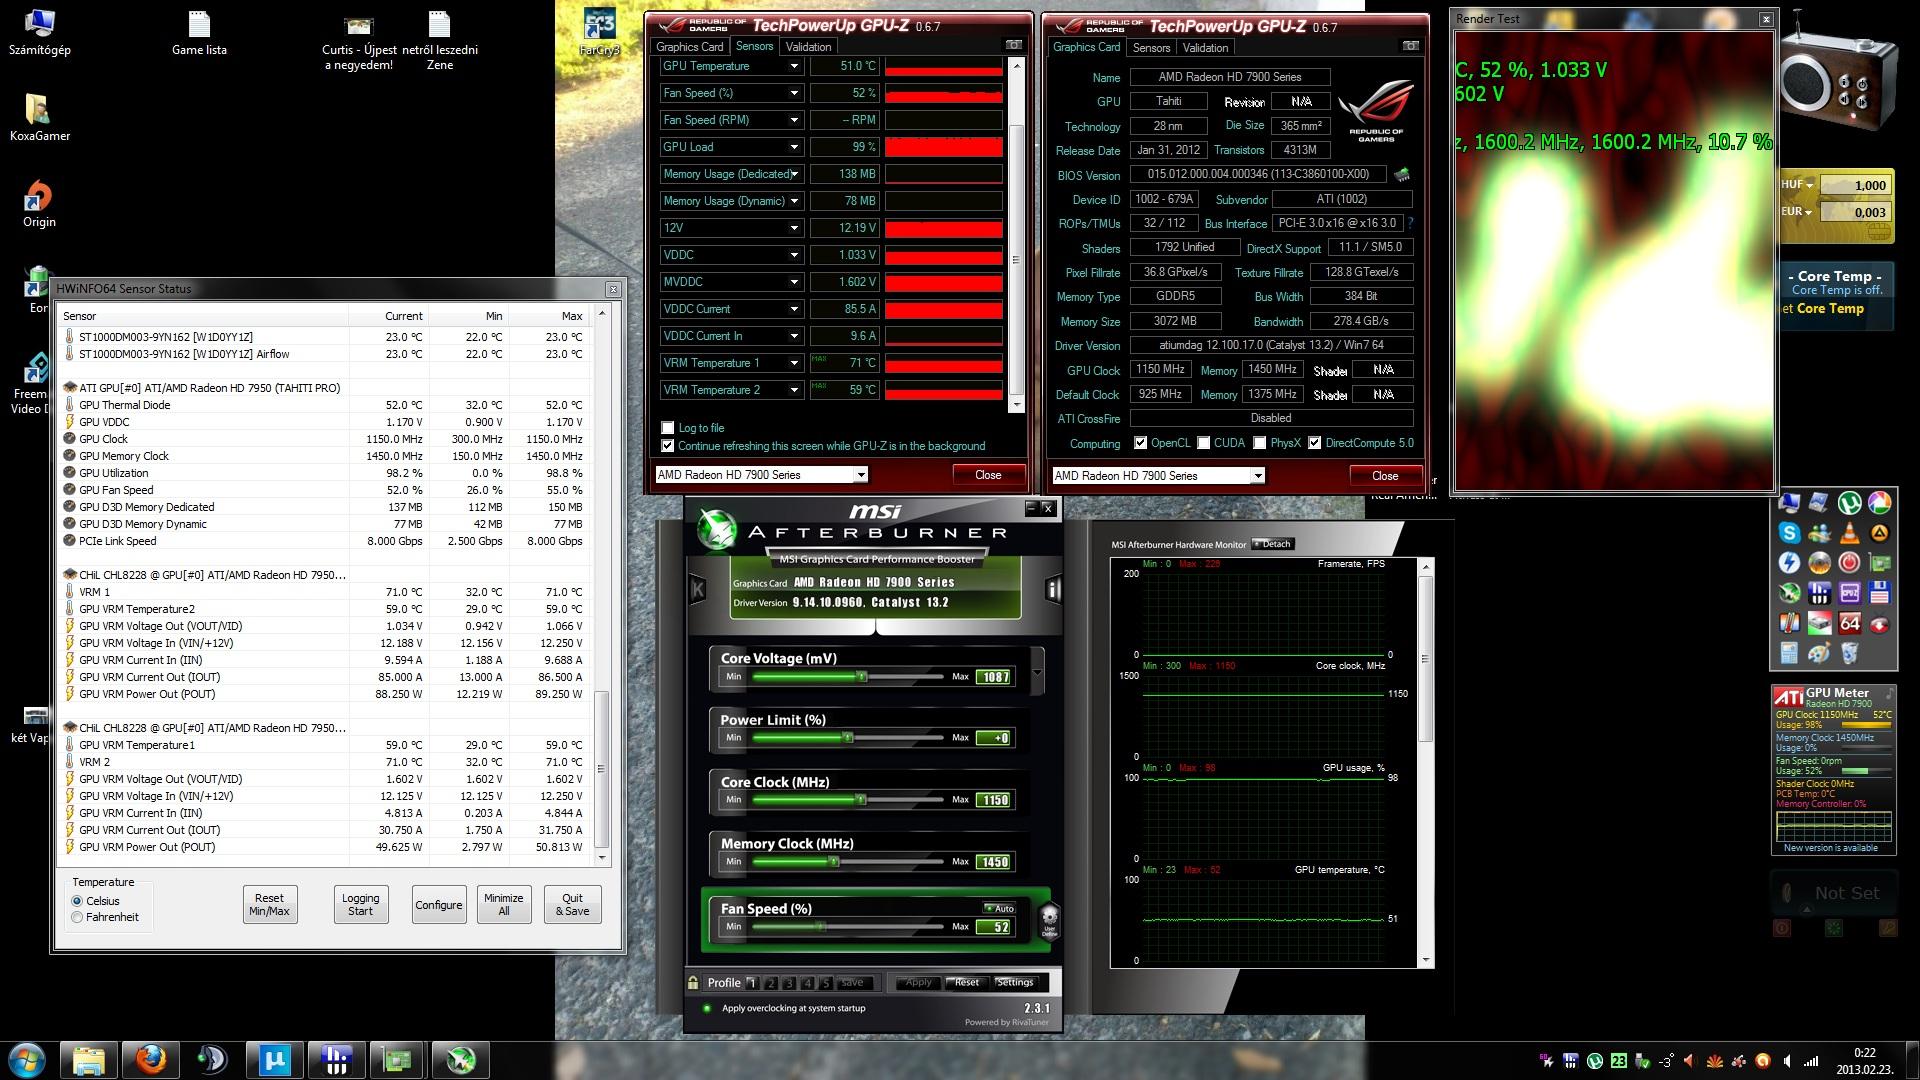
Task: Enable Log to file checkbox
Action: (668, 428)
